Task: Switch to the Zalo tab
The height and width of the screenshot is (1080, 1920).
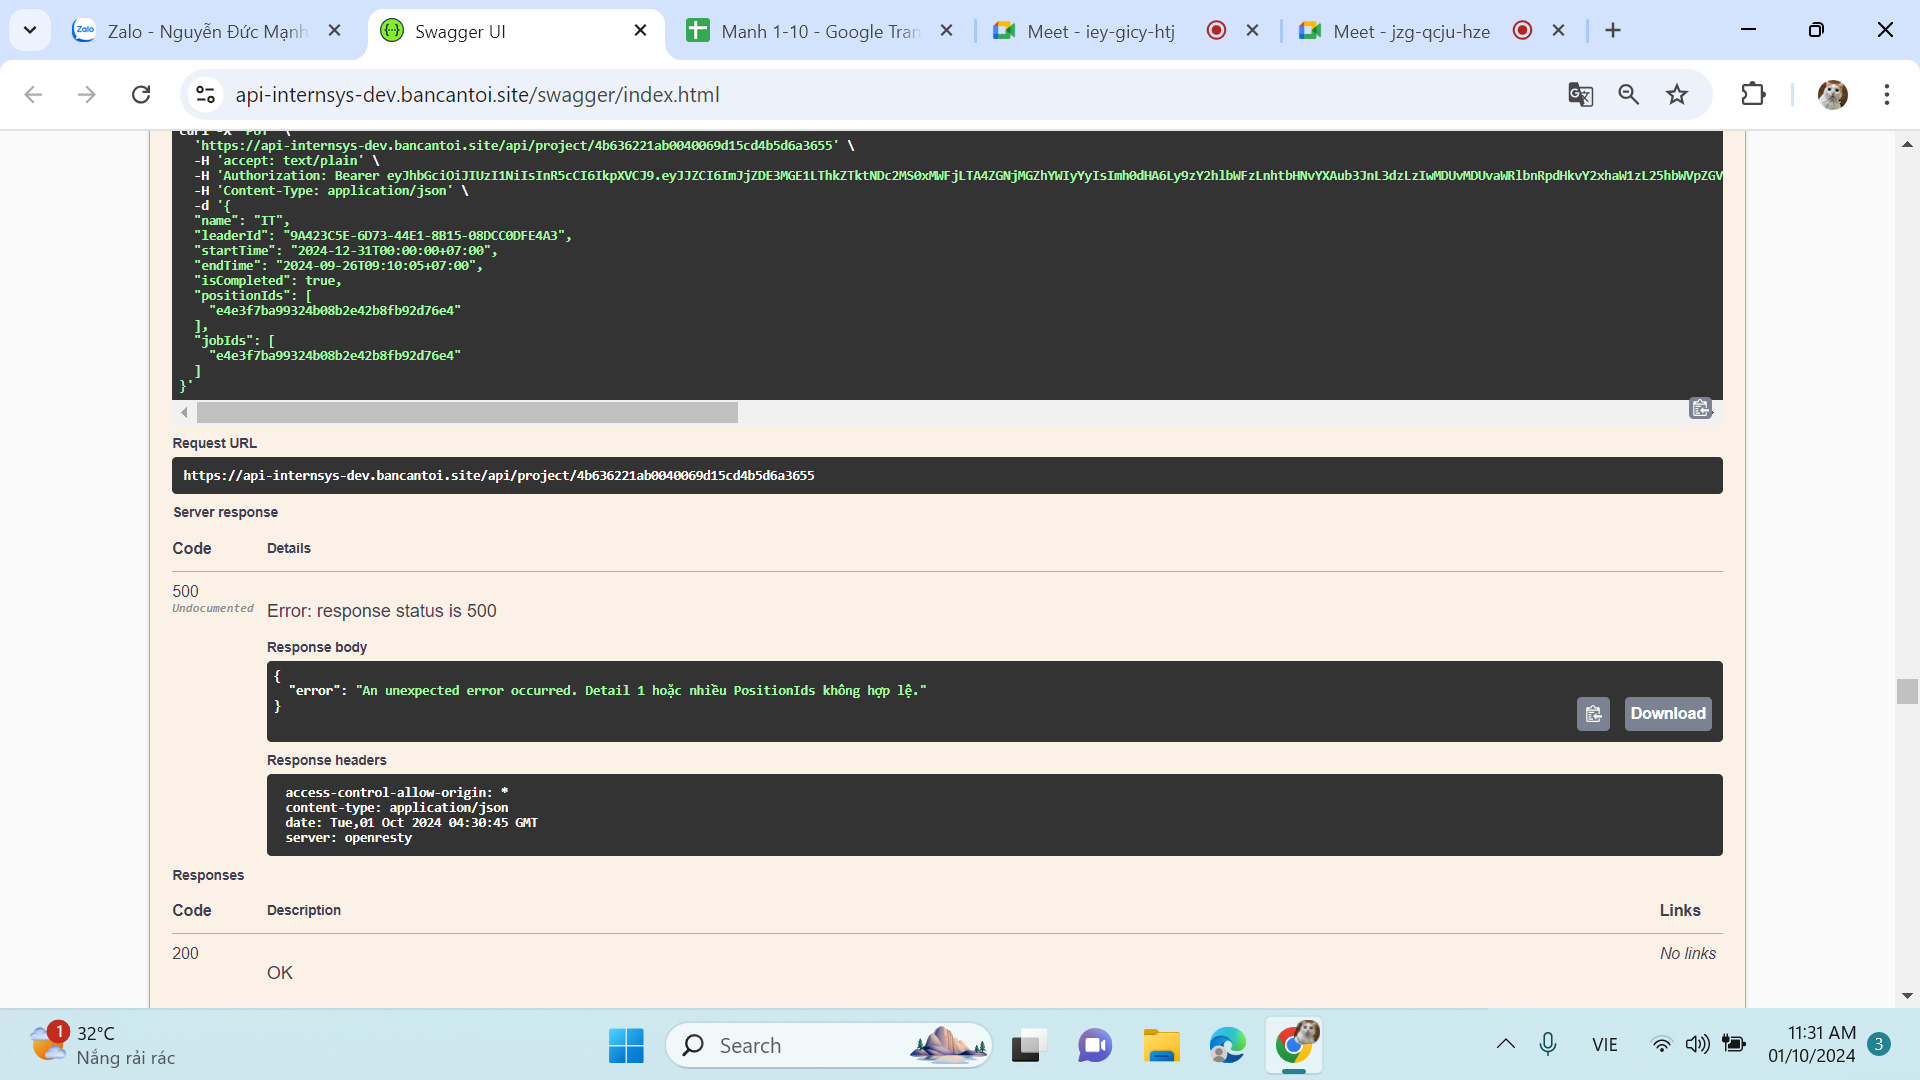Action: [x=205, y=31]
